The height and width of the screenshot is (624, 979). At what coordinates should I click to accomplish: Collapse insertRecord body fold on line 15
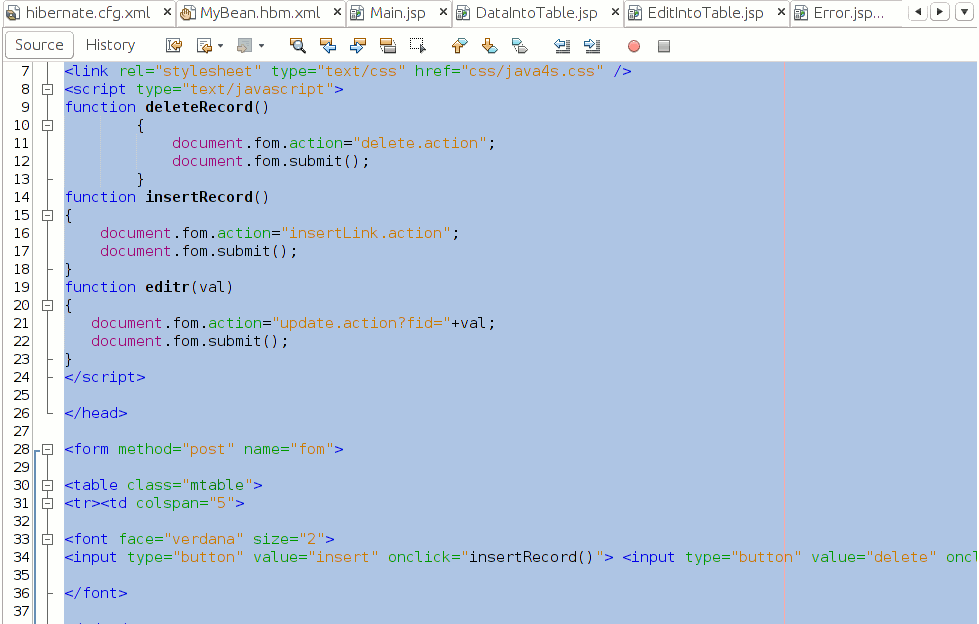pos(47,215)
